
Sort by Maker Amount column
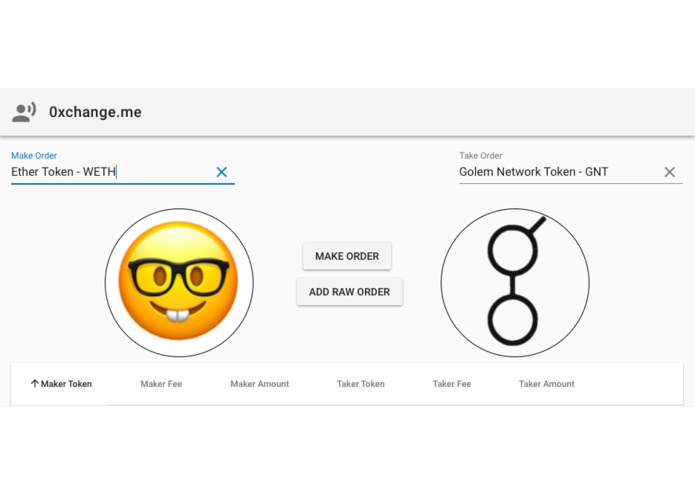260,384
